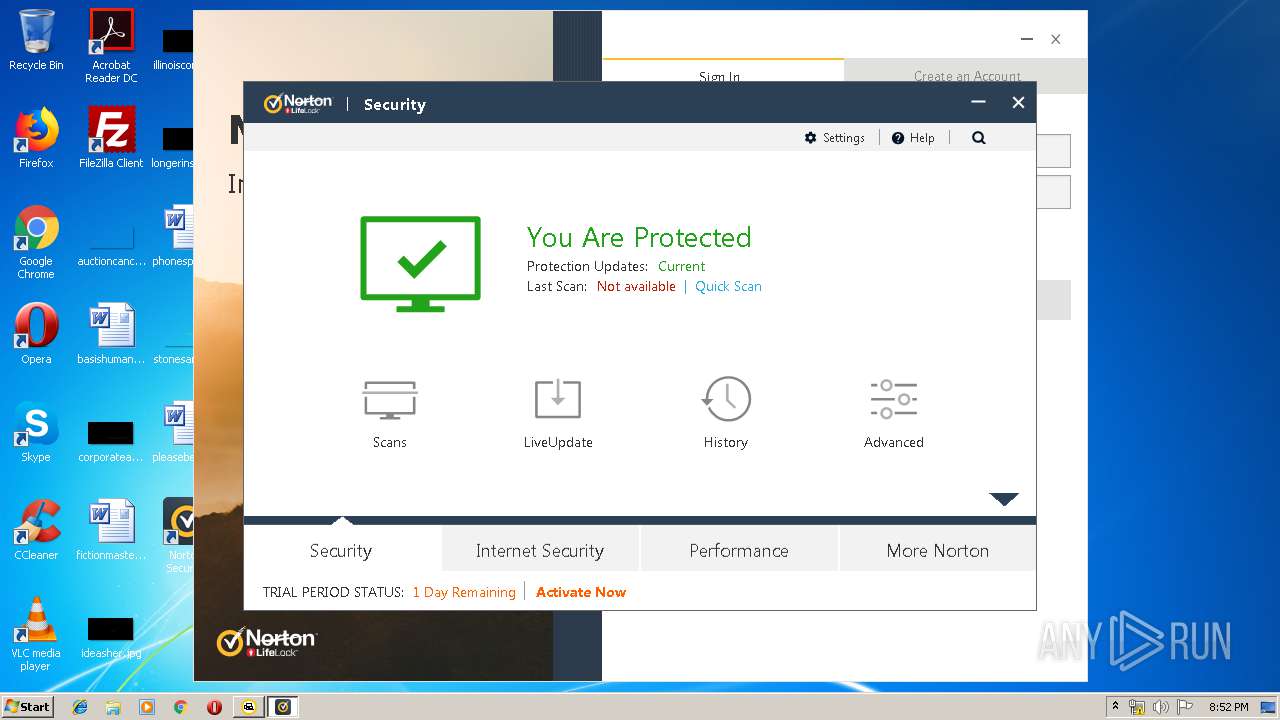
Task: Open the Google Chrome desktop icon
Action: (x=36, y=243)
